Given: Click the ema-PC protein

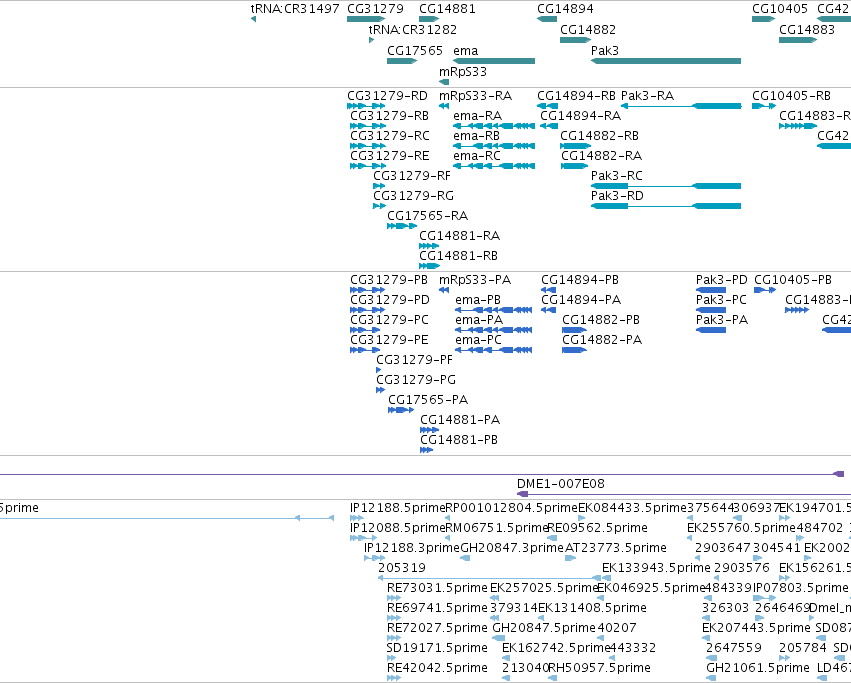Looking at the screenshot, I should tap(493, 350).
